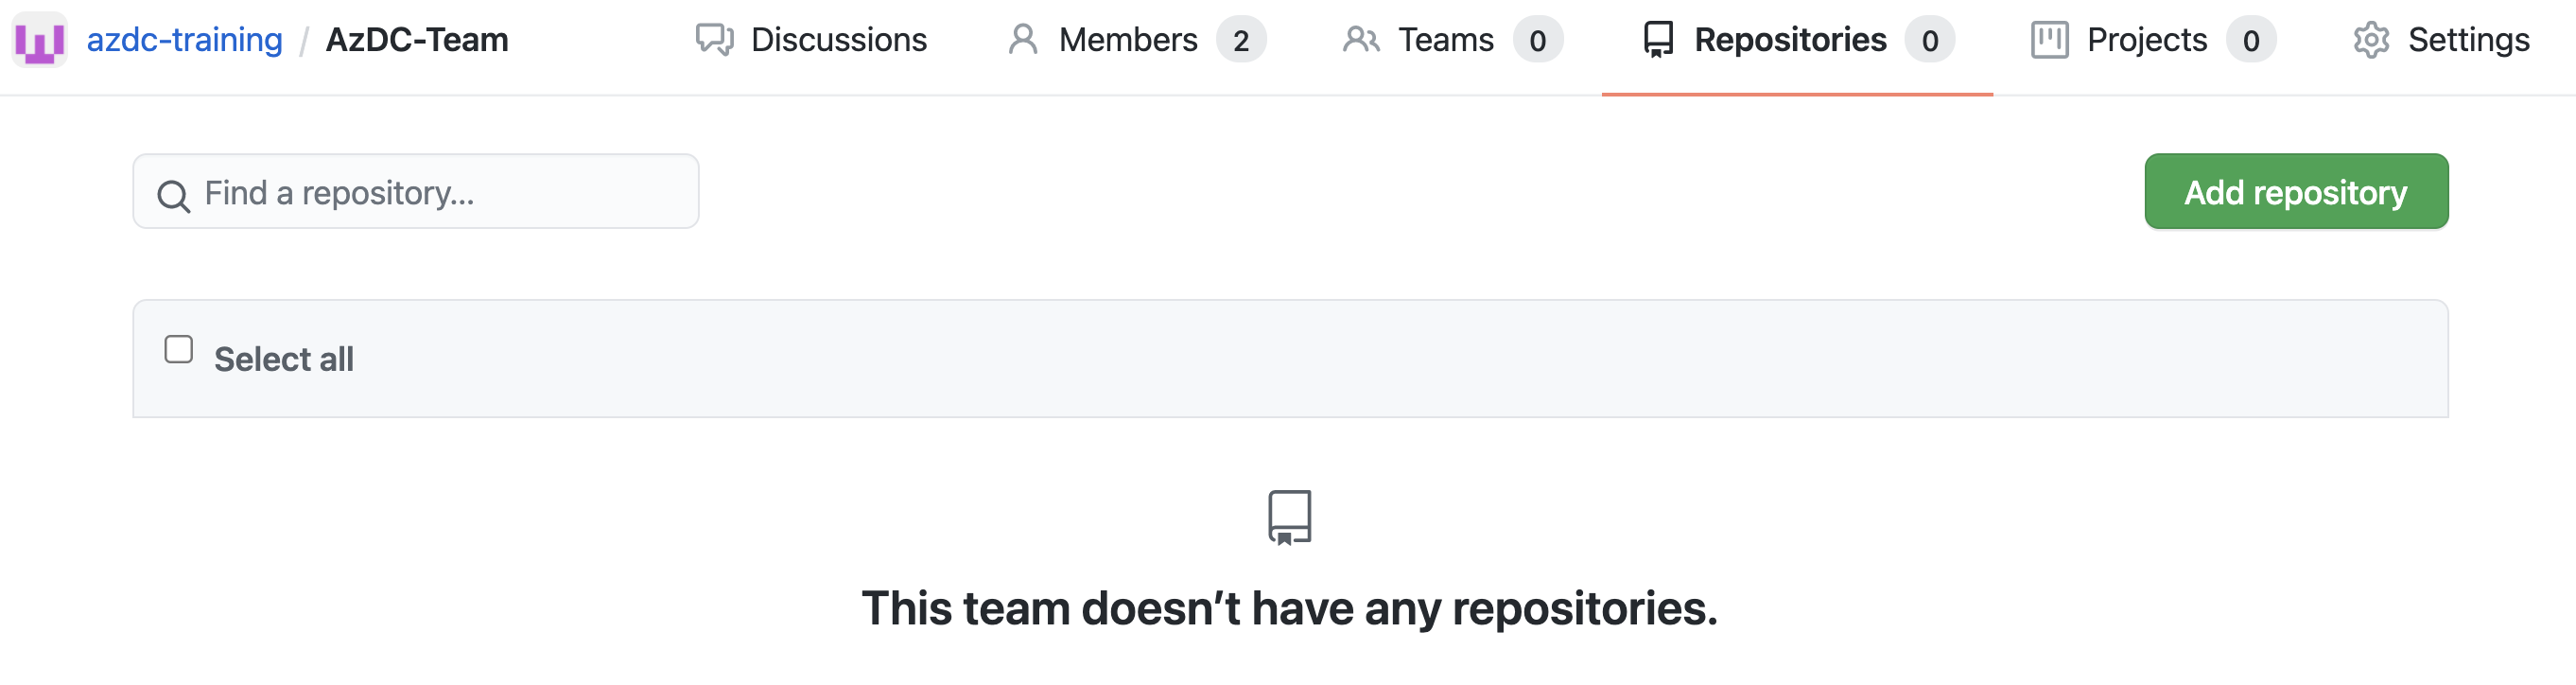2576x685 pixels.
Task: Click the azdc-training organization avatar icon
Action: click(x=39, y=39)
